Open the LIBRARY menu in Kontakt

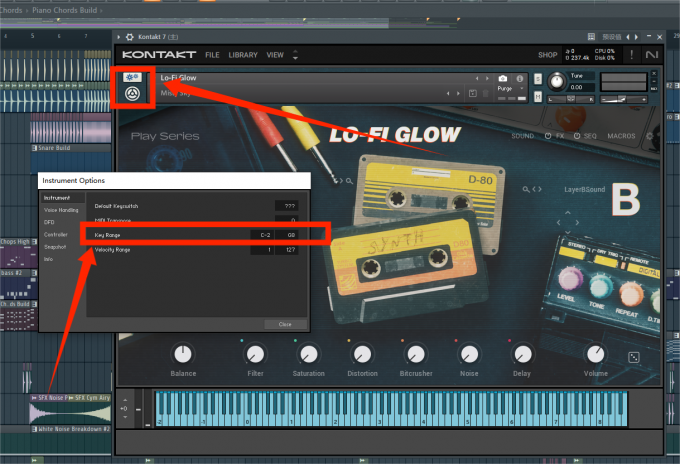[x=243, y=55]
